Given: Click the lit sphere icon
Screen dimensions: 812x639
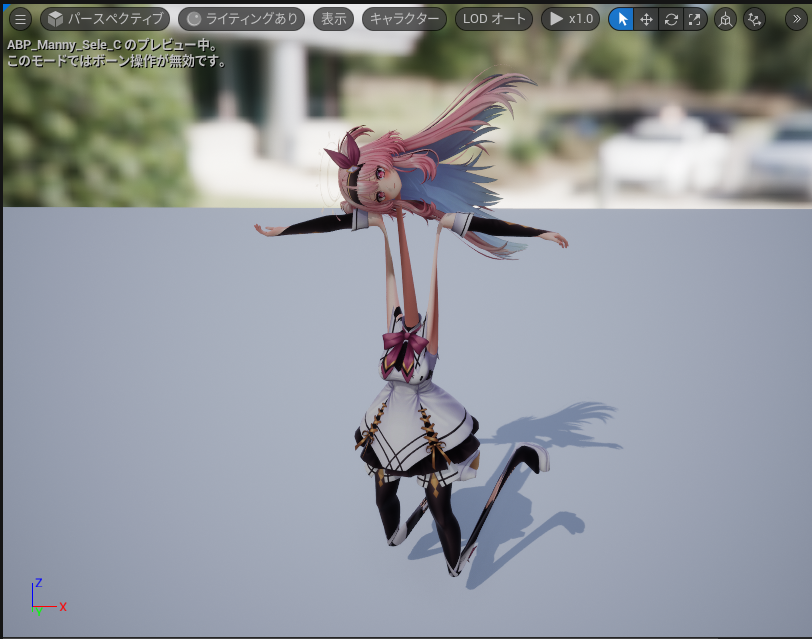Looking at the screenshot, I should pos(194,19).
